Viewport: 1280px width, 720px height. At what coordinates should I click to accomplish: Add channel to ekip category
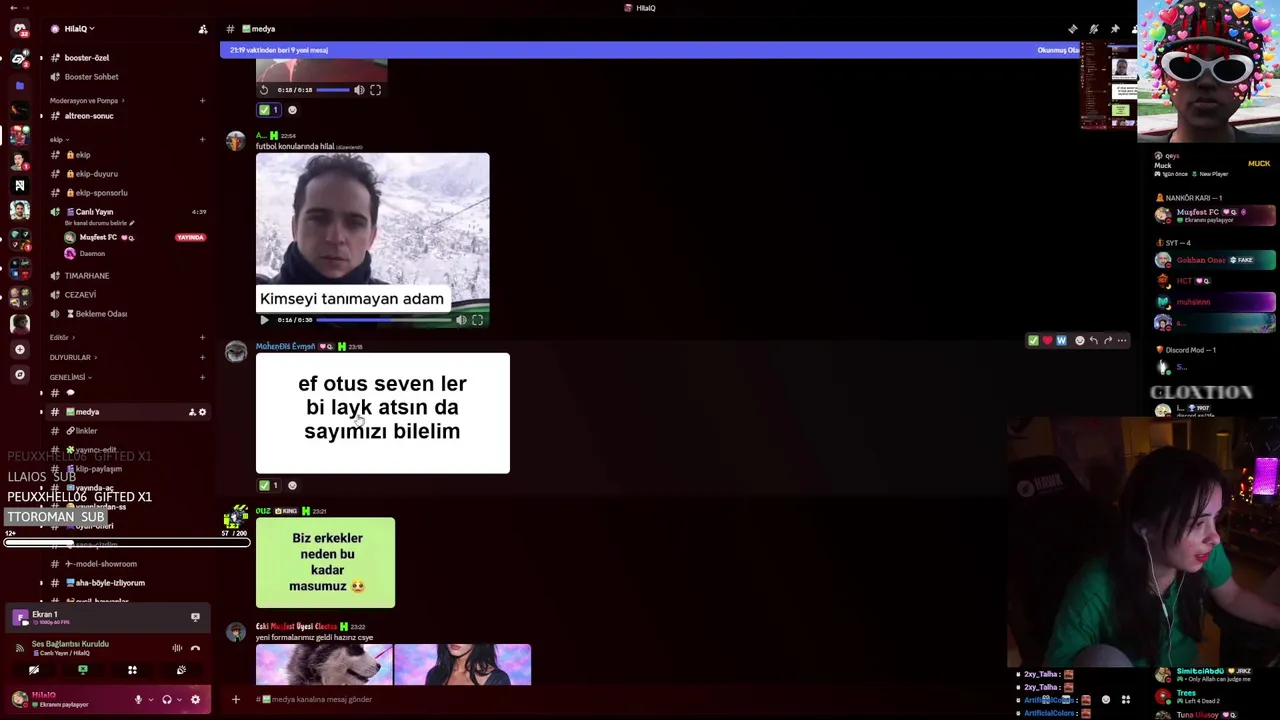click(x=202, y=139)
